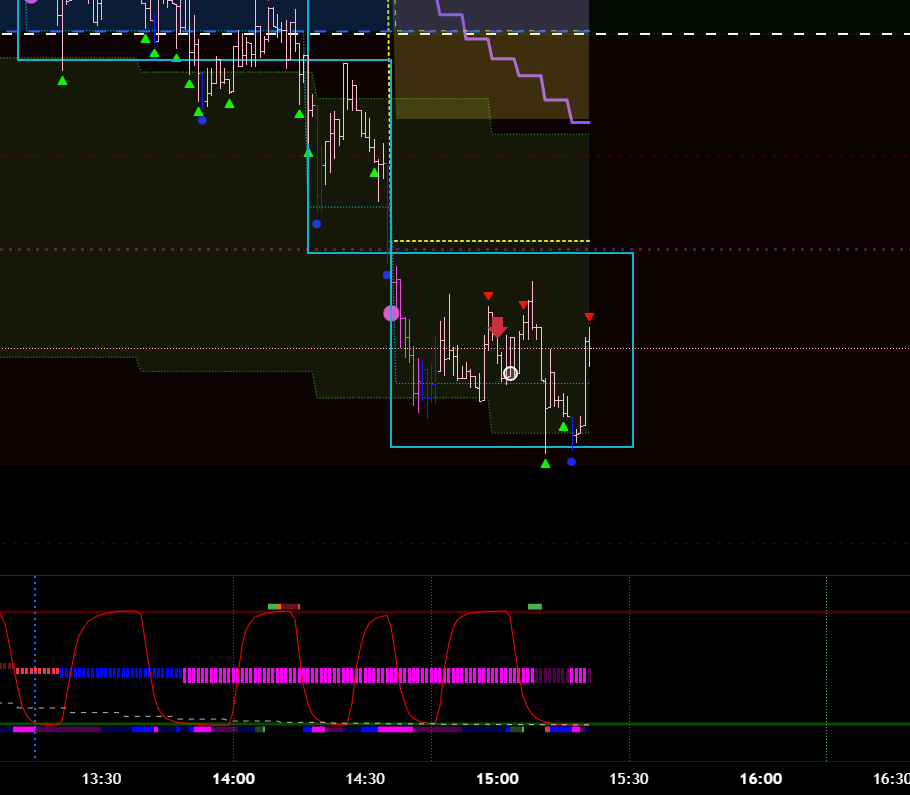Click the blue dot under the 14:20 bars
This screenshot has height=795, width=910.
coord(316,224)
